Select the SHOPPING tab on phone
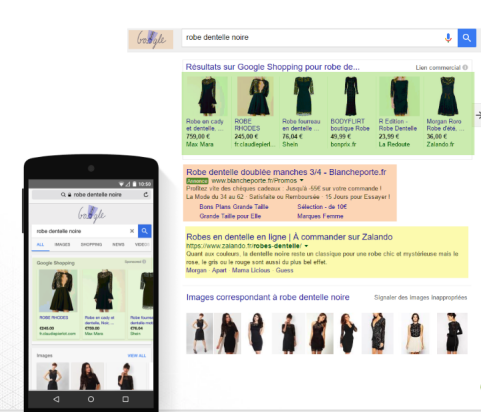This screenshot has width=482, height=412. point(91,244)
